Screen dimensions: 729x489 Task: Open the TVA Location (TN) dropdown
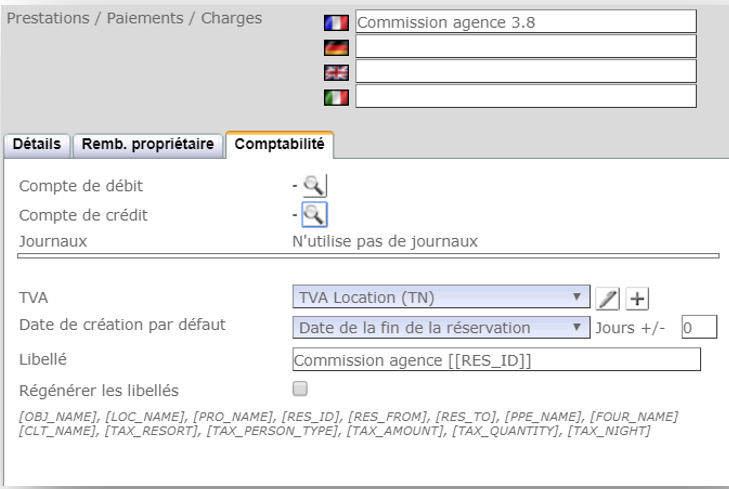coord(440,297)
